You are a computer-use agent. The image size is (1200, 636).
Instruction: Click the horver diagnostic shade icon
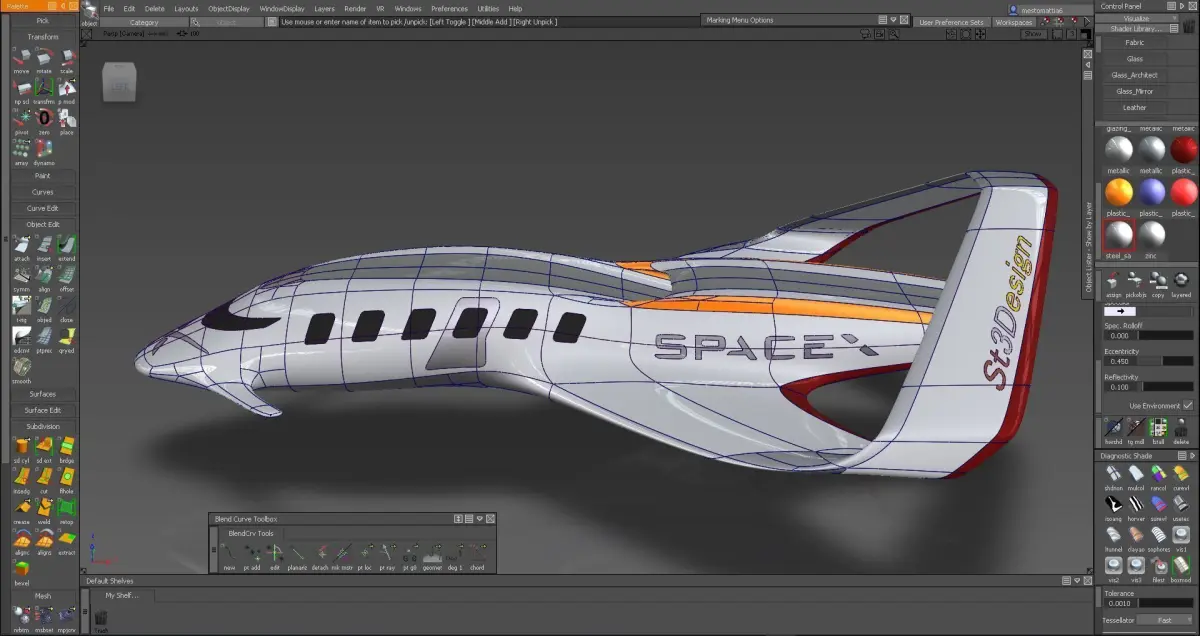pyautogui.click(x=1135, y=505)
